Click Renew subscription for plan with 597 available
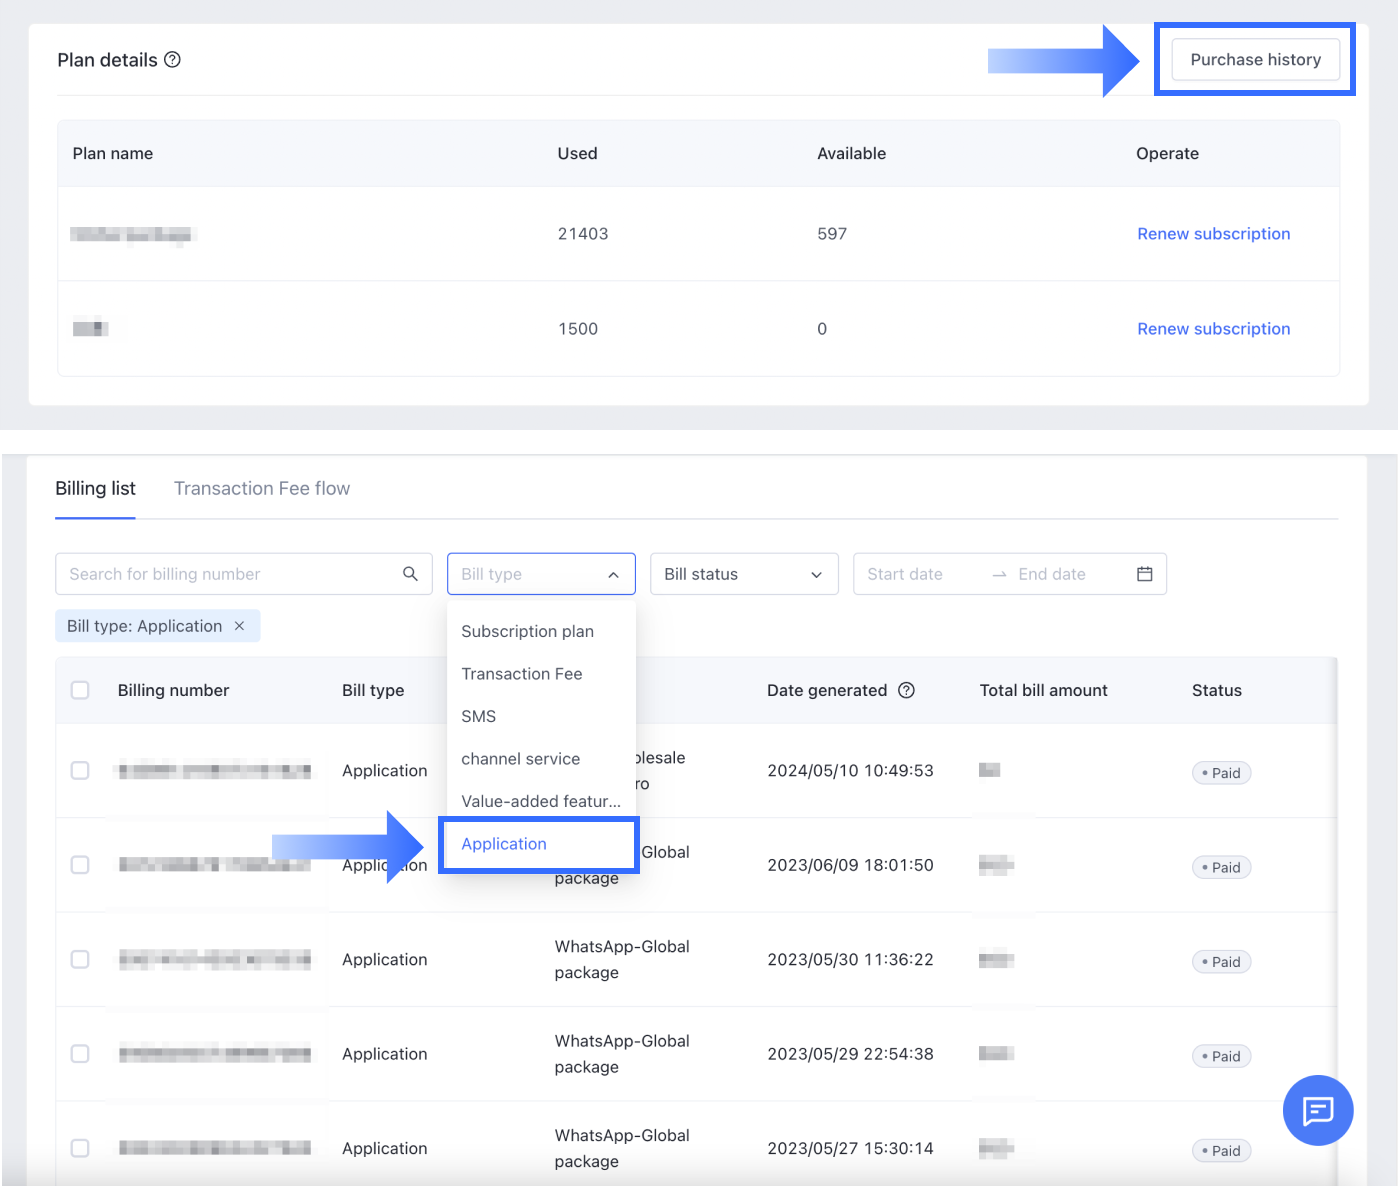Screen dimensions: 1398x1186 [1213, 234]
